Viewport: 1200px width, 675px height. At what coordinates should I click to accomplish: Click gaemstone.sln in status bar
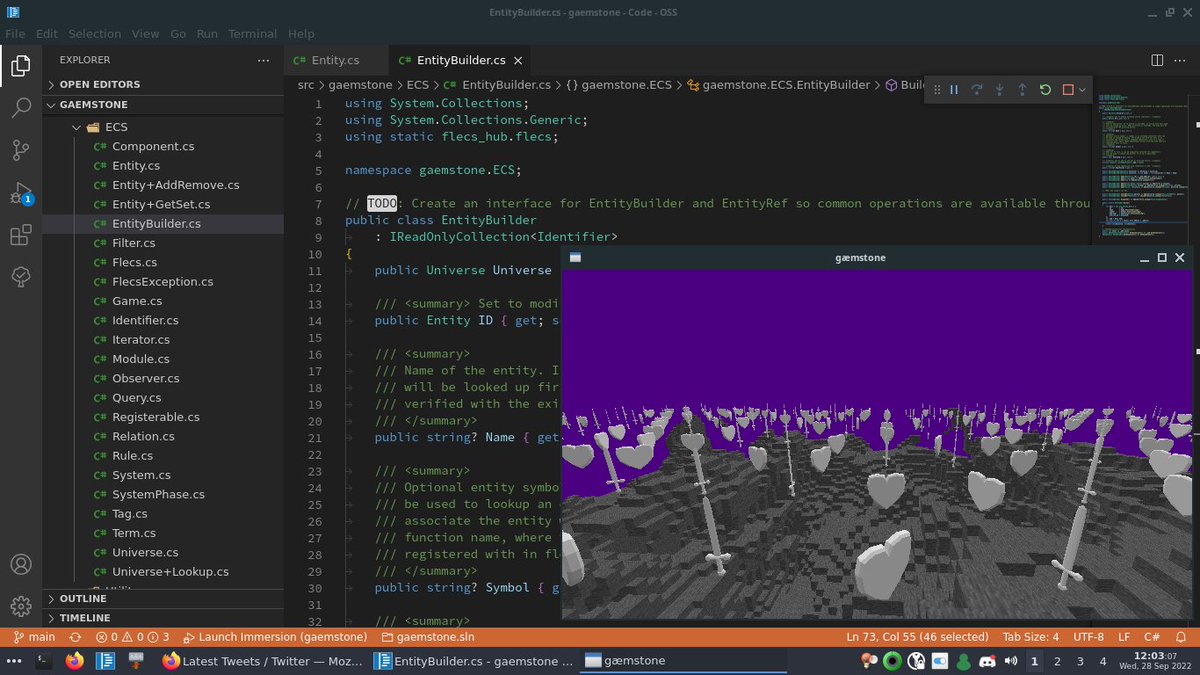(428, 637)
